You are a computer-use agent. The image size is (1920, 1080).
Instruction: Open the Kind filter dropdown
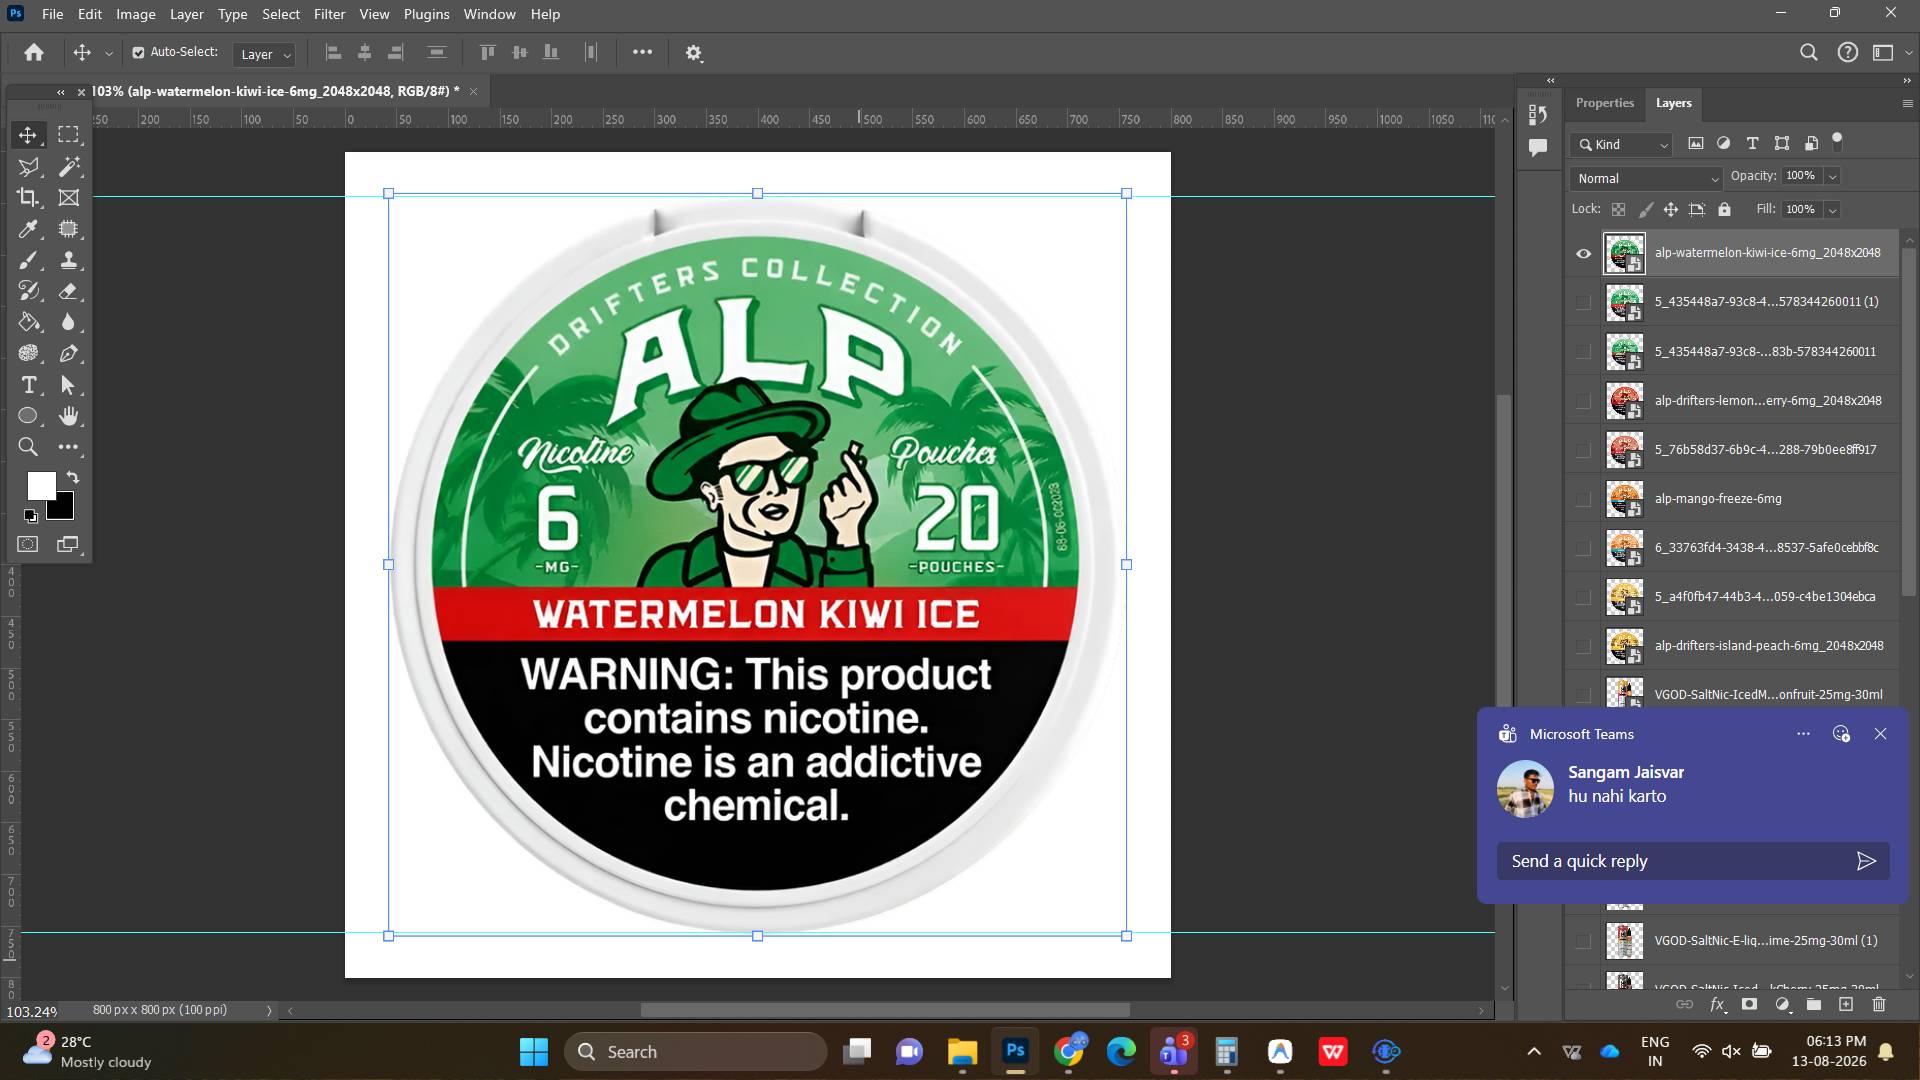[1621, 144]
